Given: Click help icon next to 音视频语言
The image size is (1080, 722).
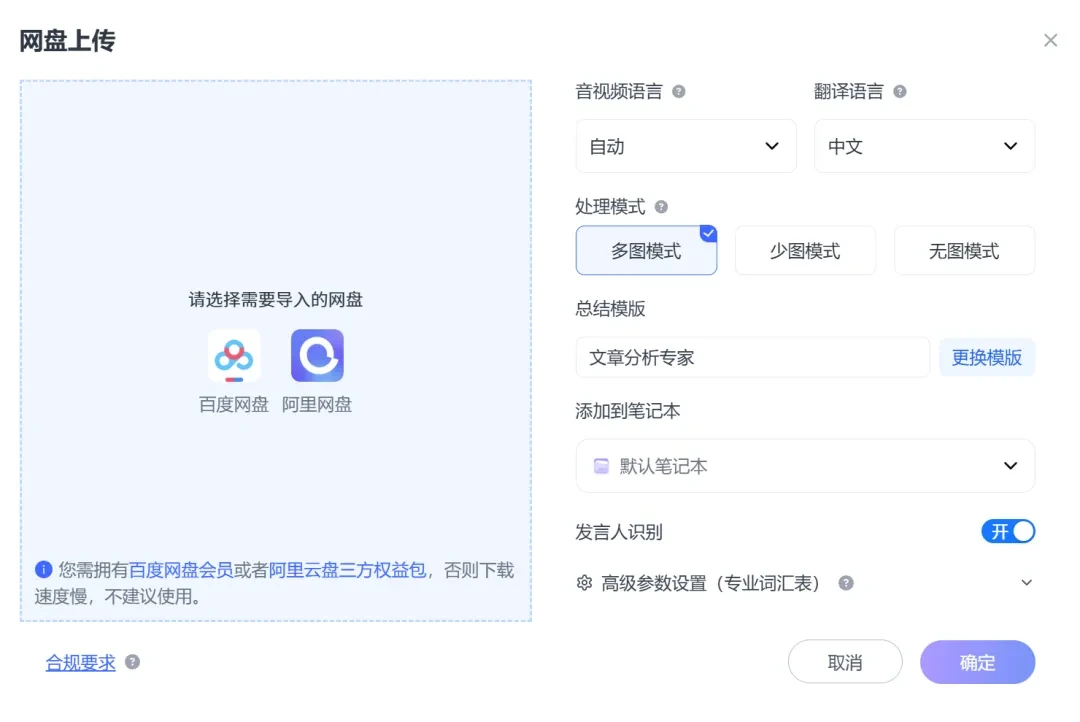Looking at the screenshot, I should pyautogui.click(x=679, y=92).
